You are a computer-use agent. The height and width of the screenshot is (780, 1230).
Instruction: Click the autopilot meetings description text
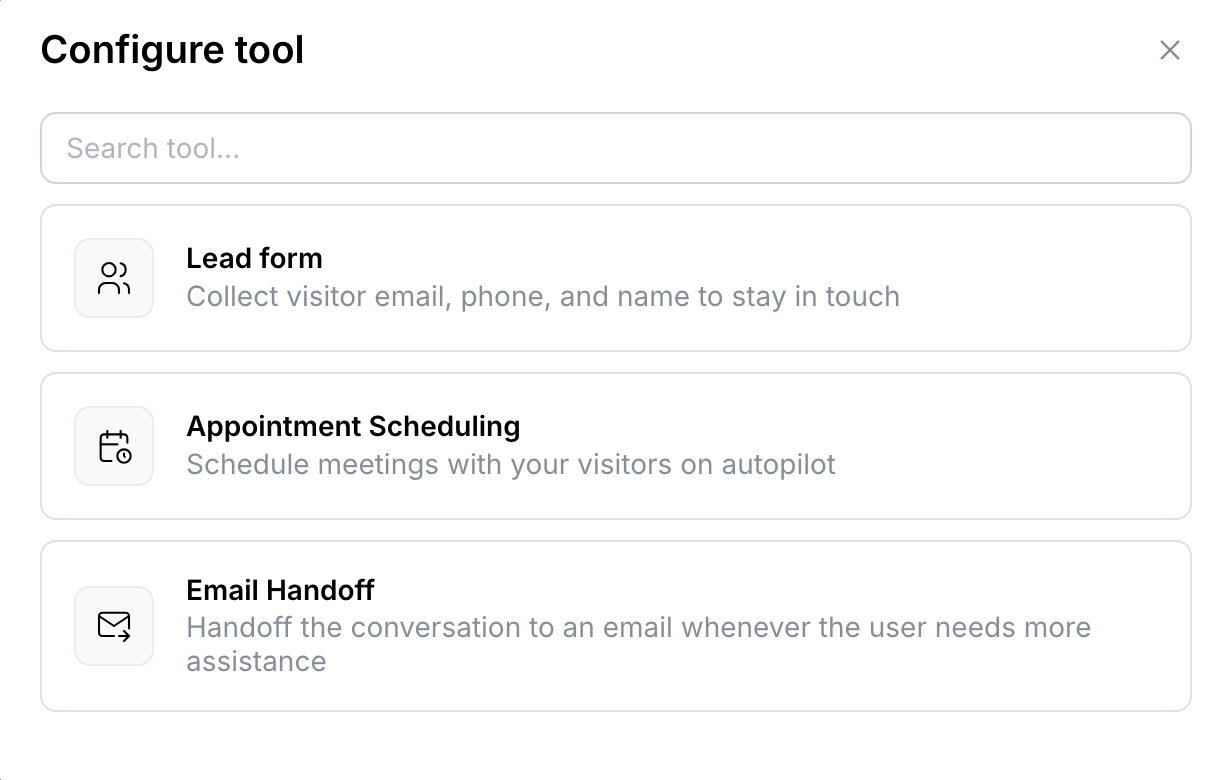coord(510,464)
